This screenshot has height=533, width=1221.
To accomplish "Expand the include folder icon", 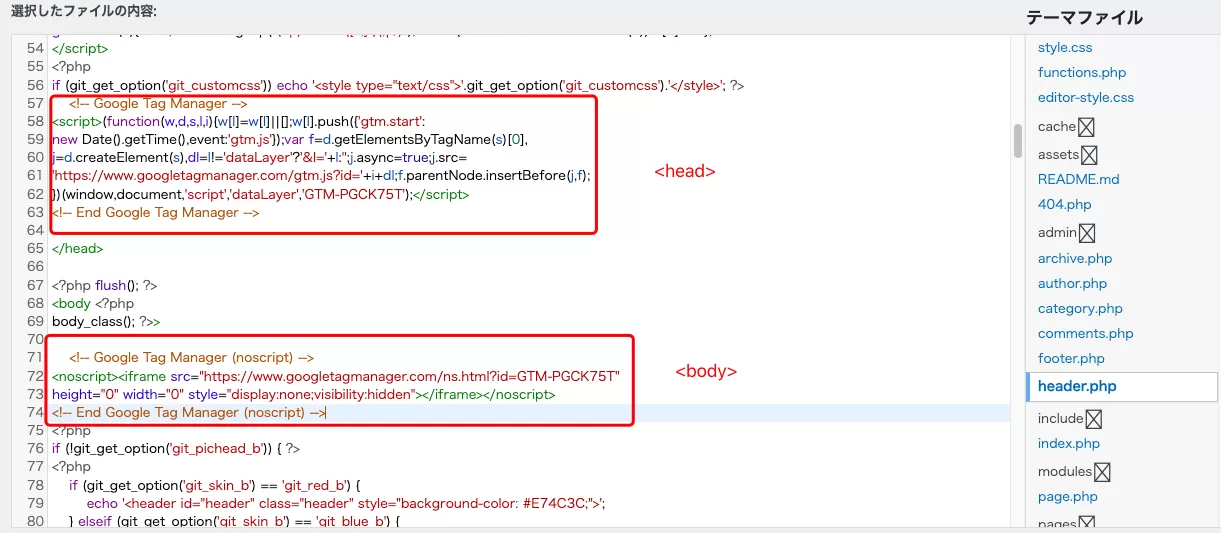I will pyautogui.click(x=1094, y=419).
